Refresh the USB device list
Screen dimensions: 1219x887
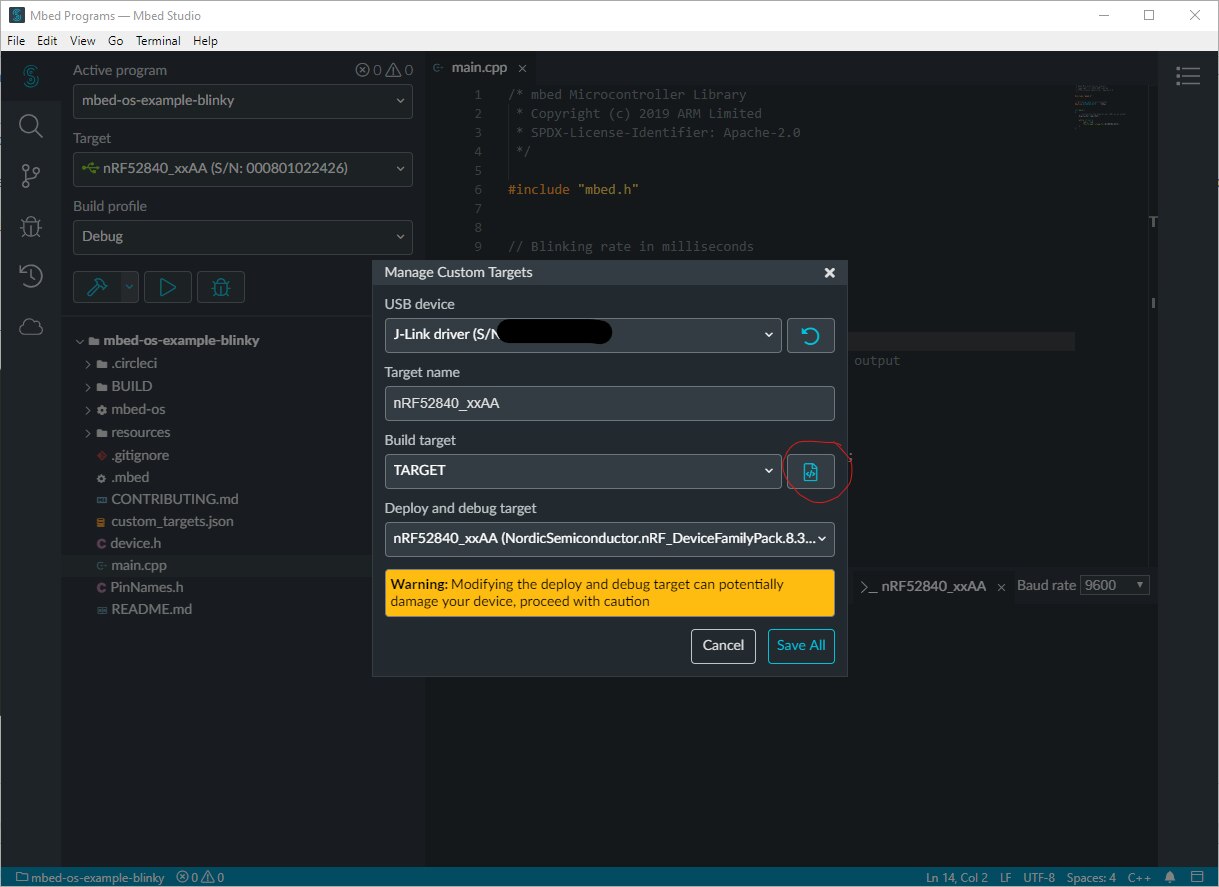pyautogui.click(x=810, y=336)
